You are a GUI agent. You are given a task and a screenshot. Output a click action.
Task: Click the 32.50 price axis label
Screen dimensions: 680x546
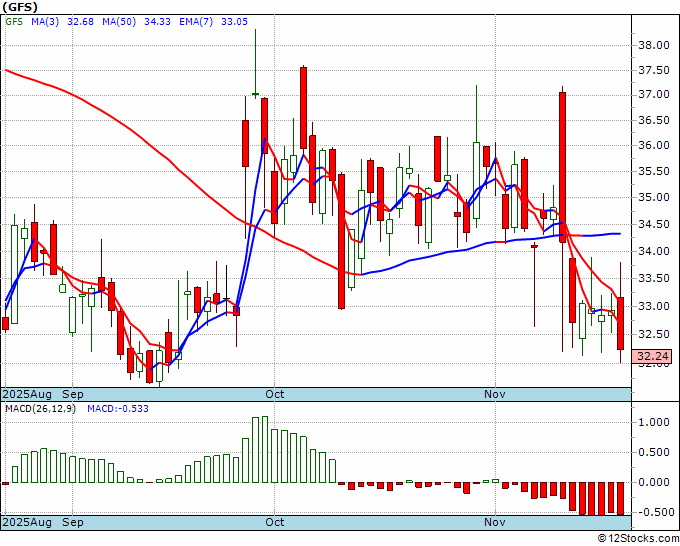pos(656,334)
